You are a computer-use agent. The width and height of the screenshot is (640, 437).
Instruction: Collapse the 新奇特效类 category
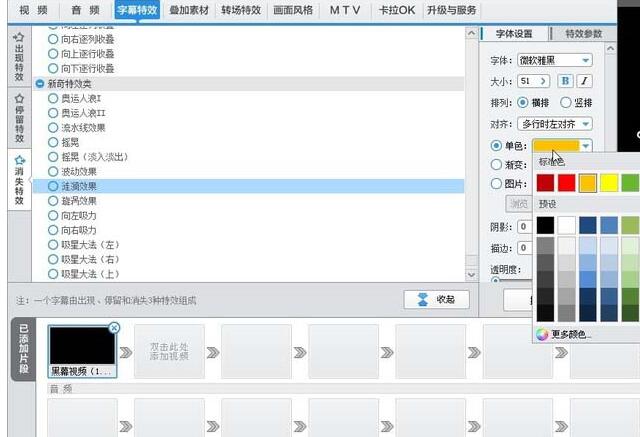(40, 84)
